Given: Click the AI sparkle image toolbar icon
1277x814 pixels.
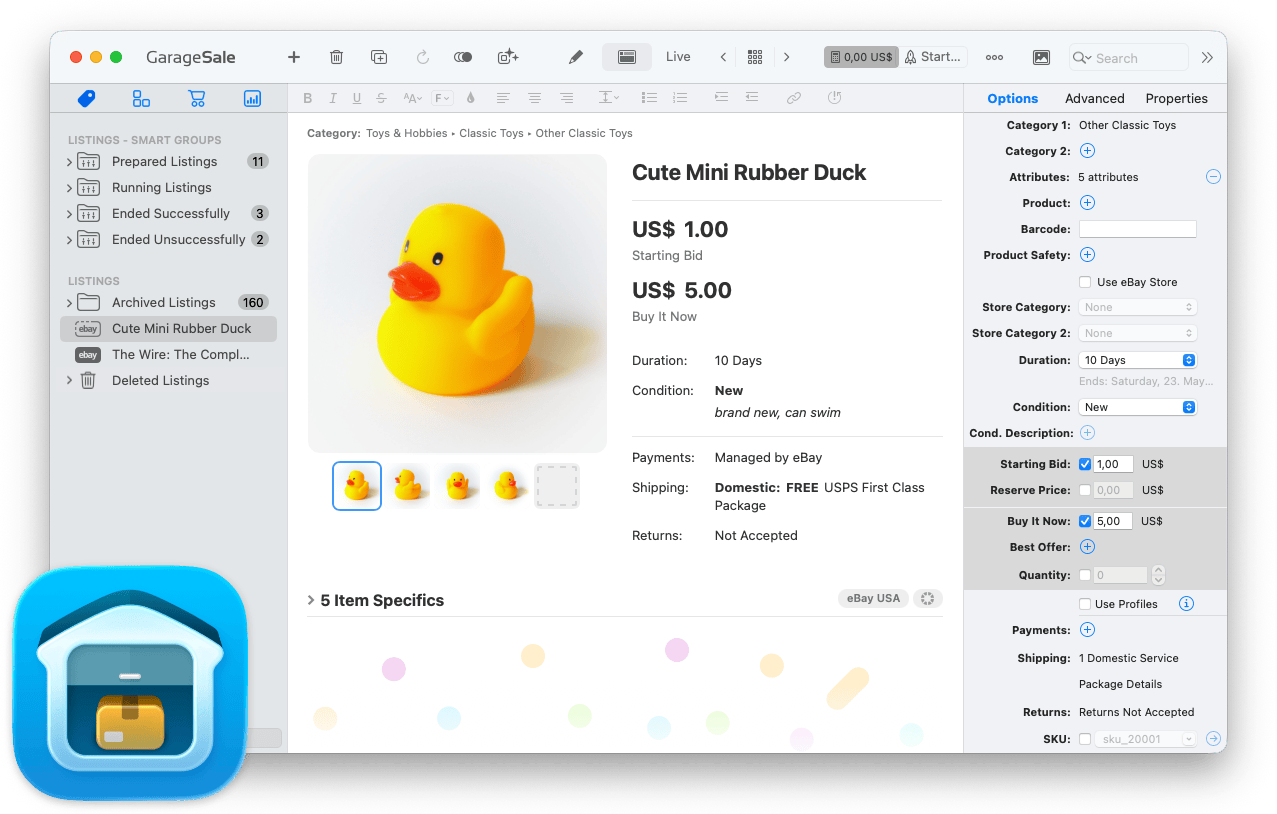Looking at the screenshot, I should coord(508,57).
